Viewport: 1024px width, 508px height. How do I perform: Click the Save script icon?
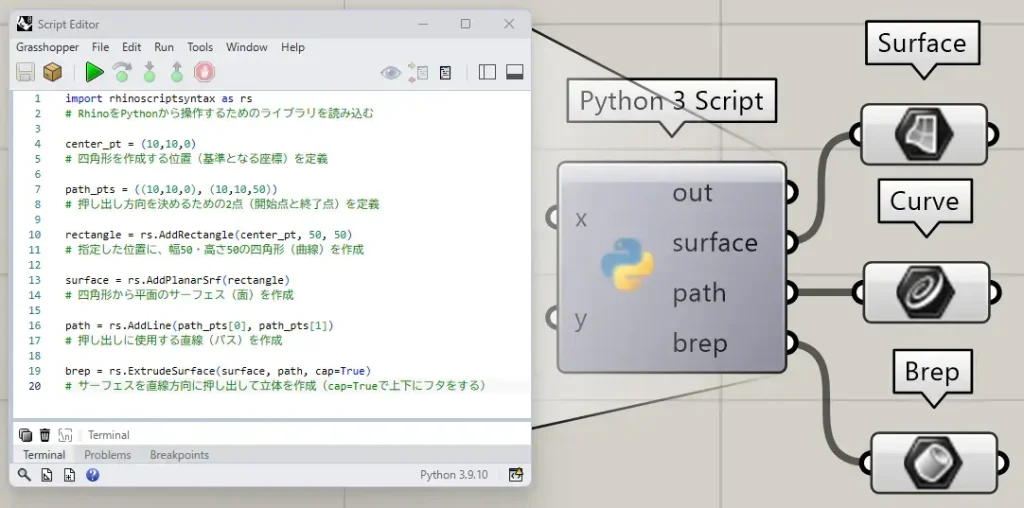25,72
